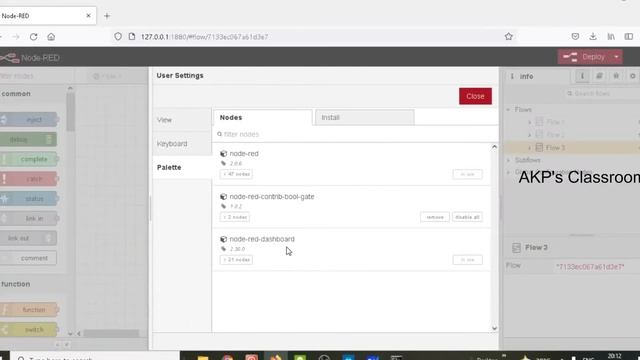Viewport: 640px width, 360px height.
Task: Click in use button for node-red-dashboard
Action: [x=467, y=260]
